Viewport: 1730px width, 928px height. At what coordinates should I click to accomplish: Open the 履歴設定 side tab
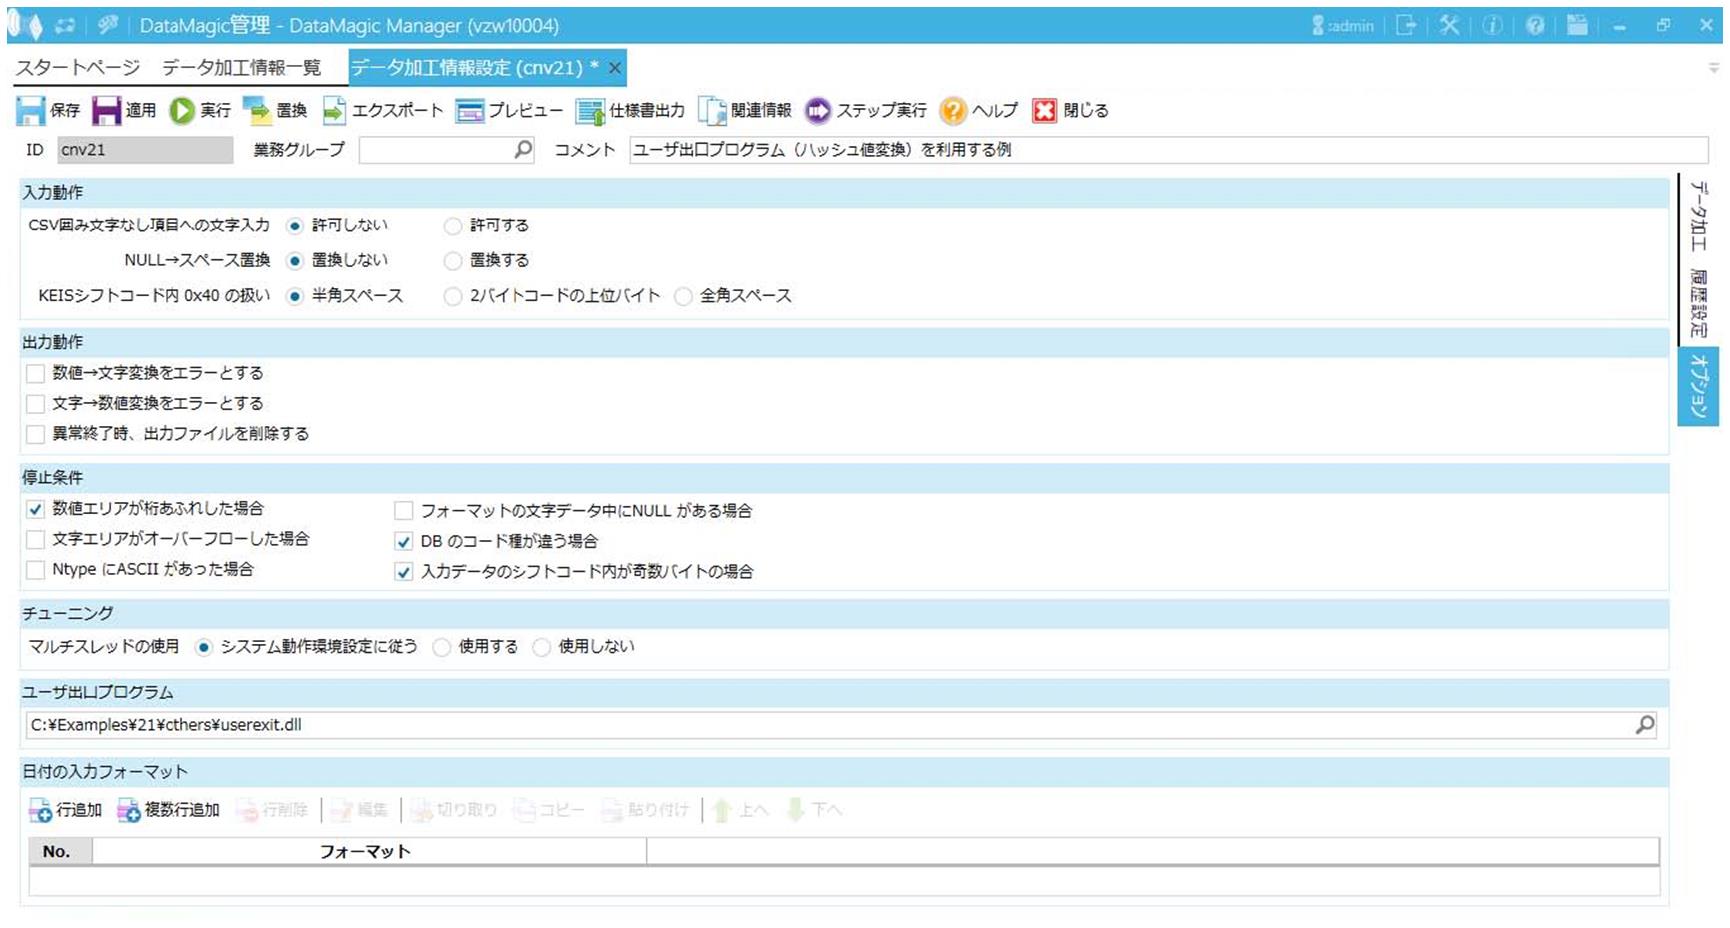[1697, 303]
